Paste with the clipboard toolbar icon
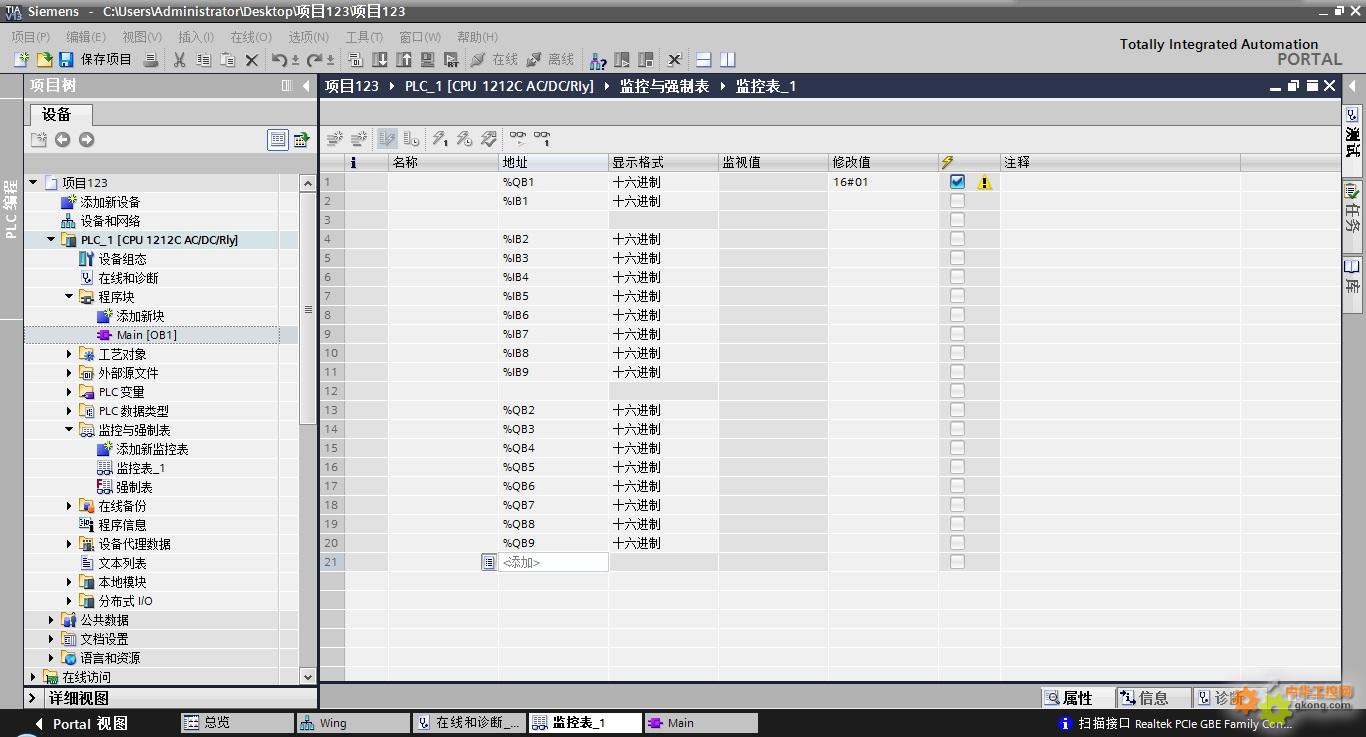1366x737 pixels. click(227, 60)
